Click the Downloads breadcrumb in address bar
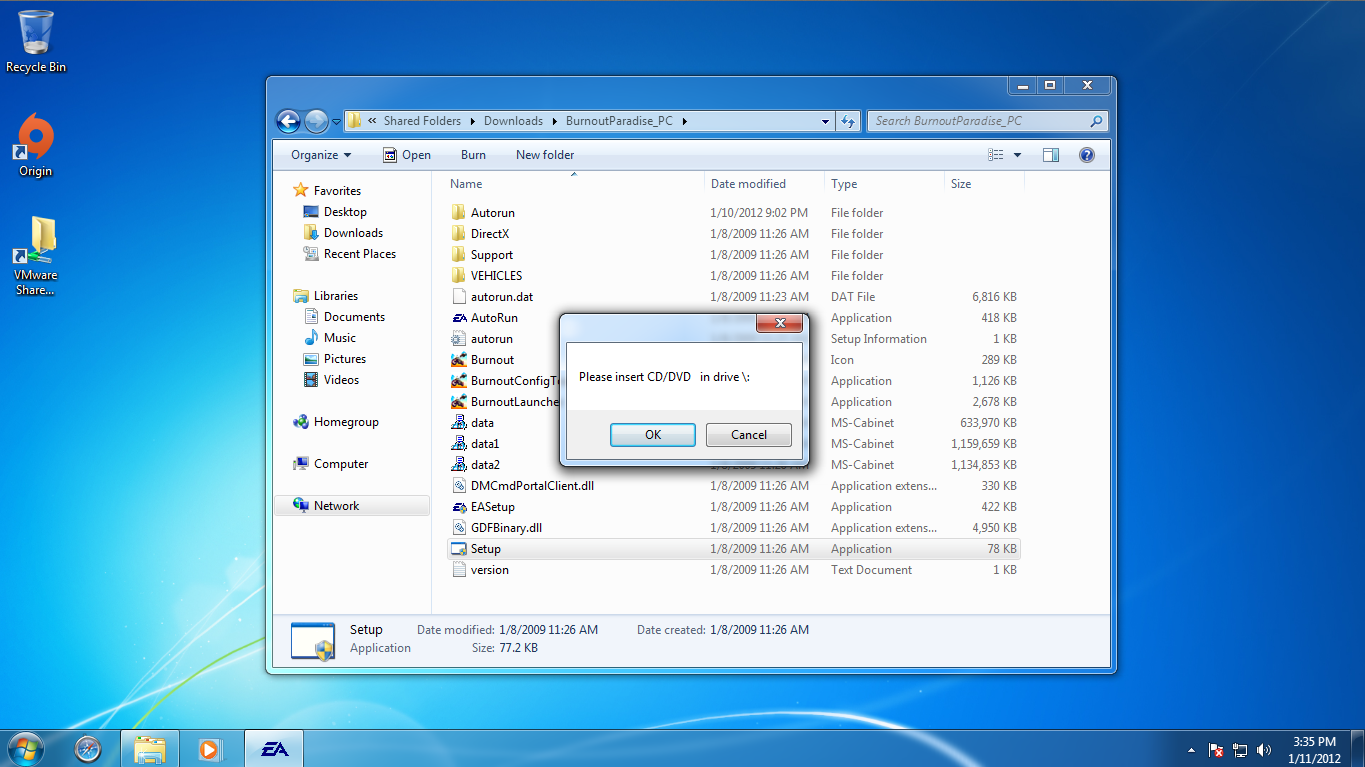 pos(513,121)
